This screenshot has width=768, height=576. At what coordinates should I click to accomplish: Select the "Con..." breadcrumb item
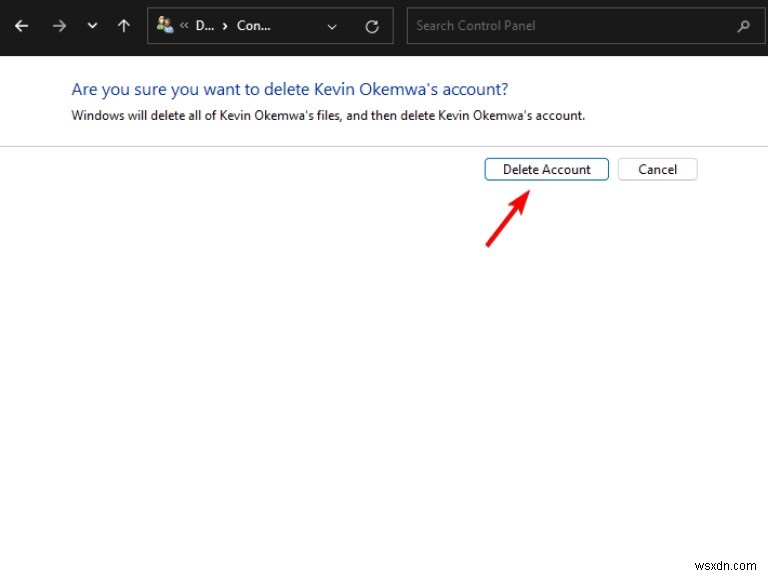pos(254,26)
